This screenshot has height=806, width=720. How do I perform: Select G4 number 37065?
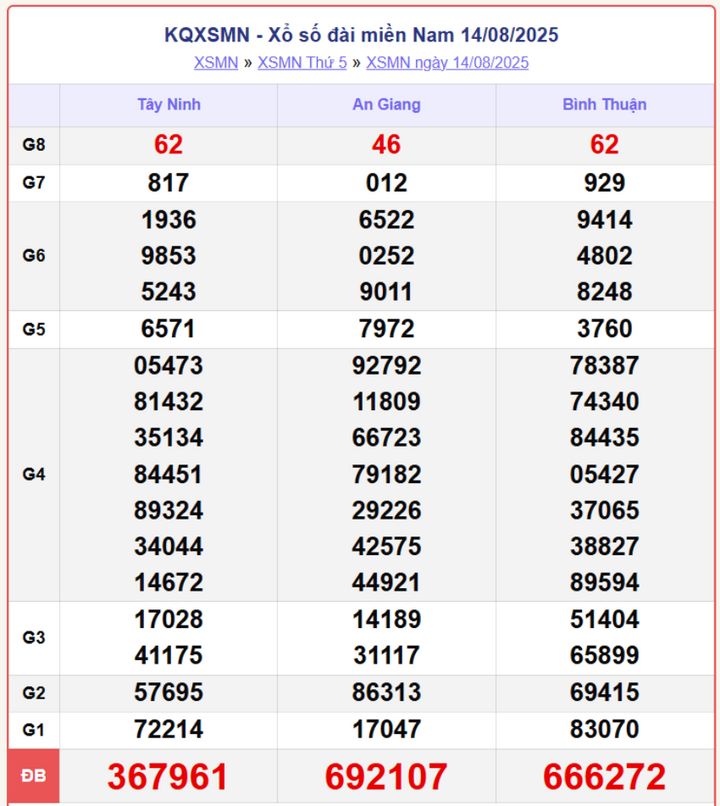(x=604, y=510)
